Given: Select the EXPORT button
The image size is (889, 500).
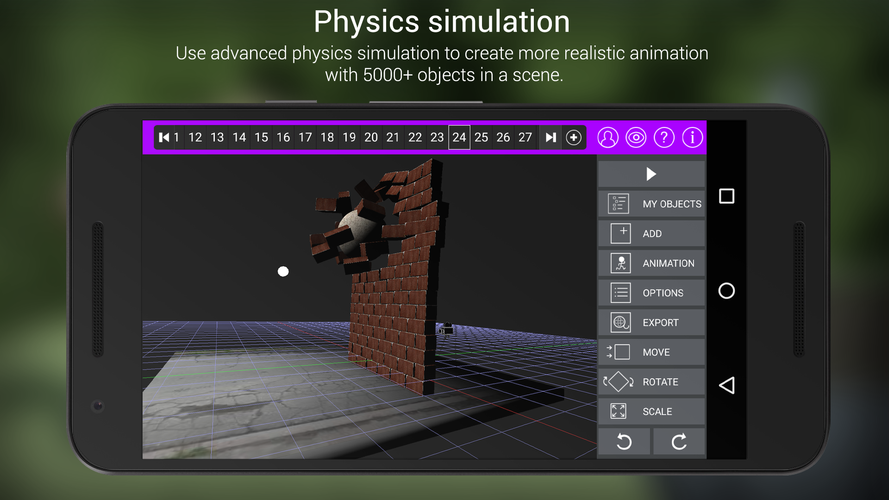Looking at the screenshot, I should (x=651, y=322).
